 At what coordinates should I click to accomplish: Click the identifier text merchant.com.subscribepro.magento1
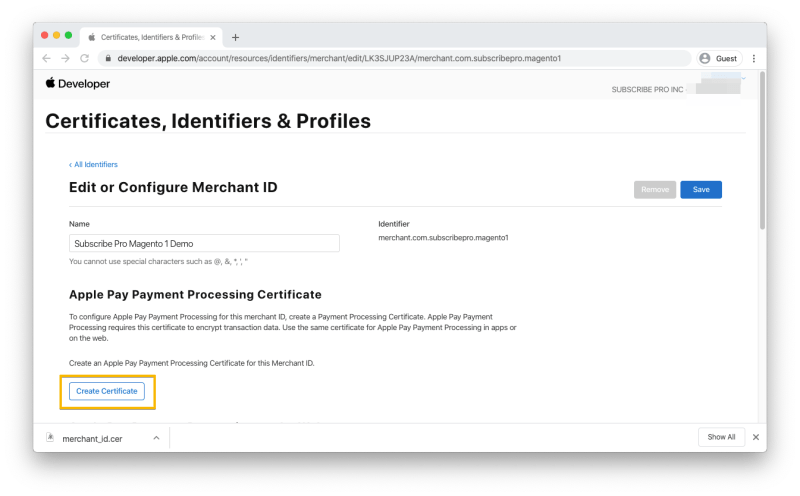coord(443,237)
